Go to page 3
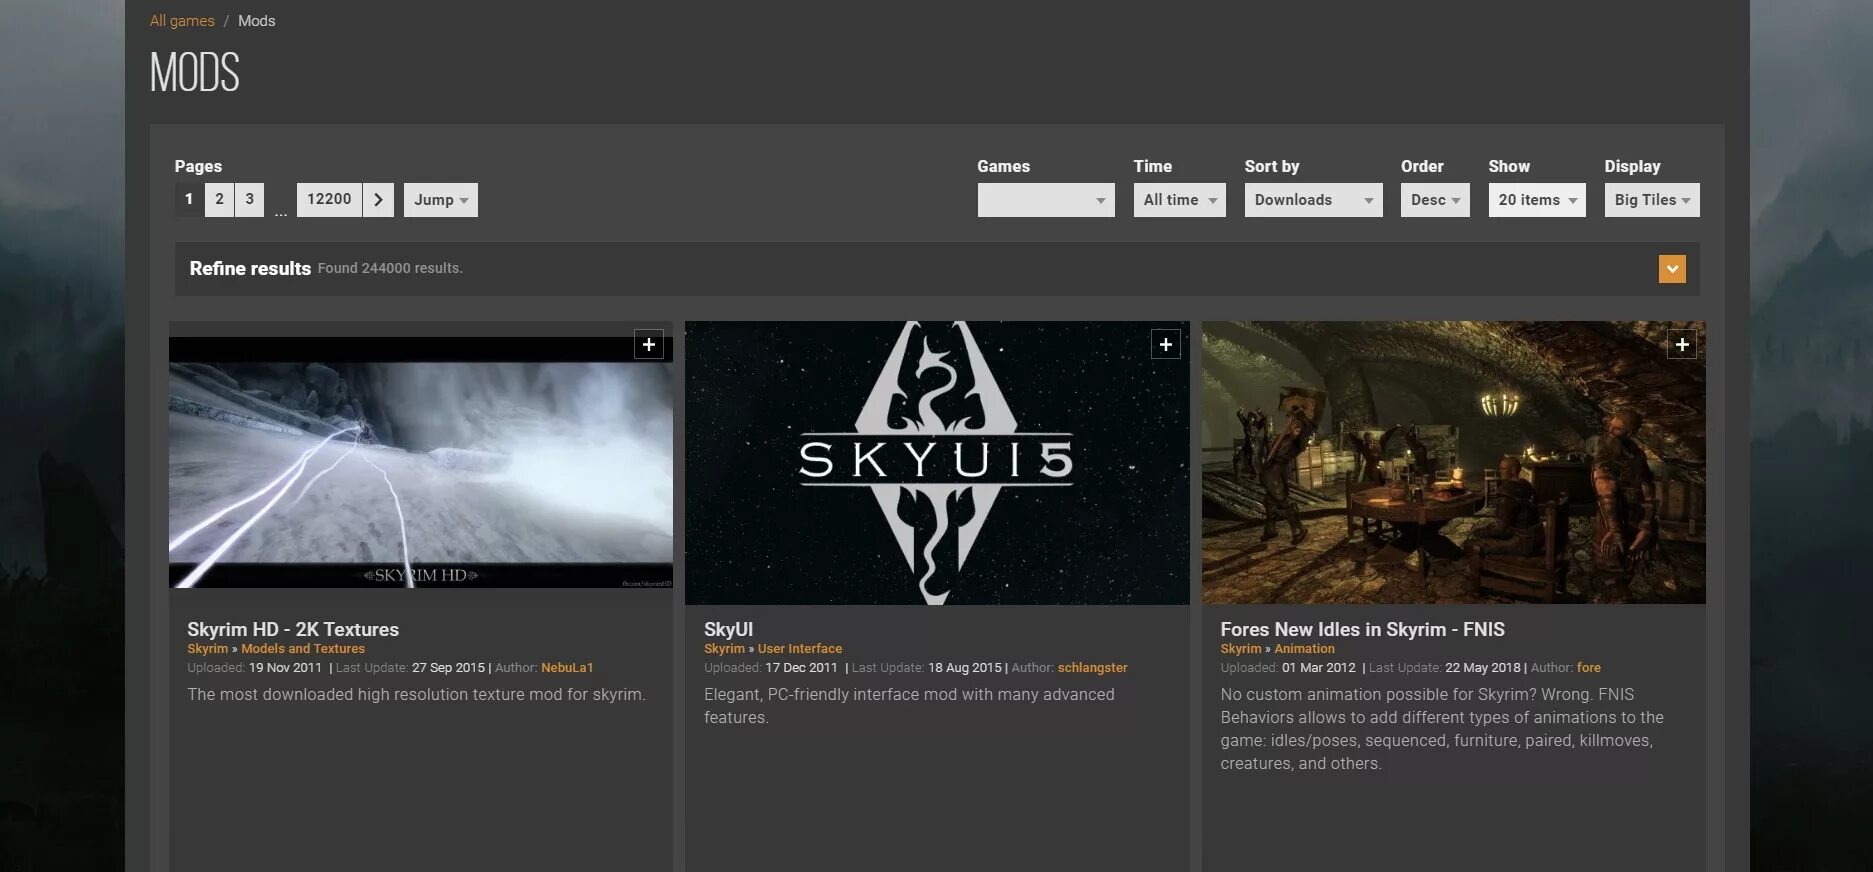Viewport: 1873px width, 872px height. coord(250,200)
